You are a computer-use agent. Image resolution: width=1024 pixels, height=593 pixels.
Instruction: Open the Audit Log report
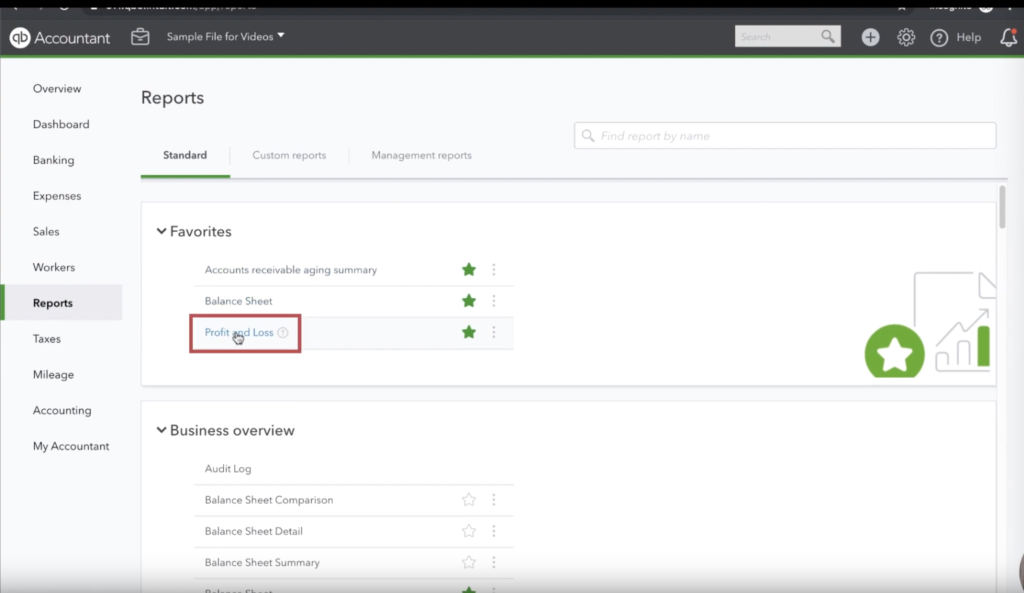point(228,468)
